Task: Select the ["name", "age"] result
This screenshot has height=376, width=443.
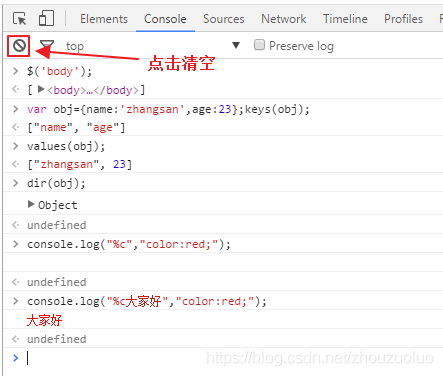Action: (76, 128)
